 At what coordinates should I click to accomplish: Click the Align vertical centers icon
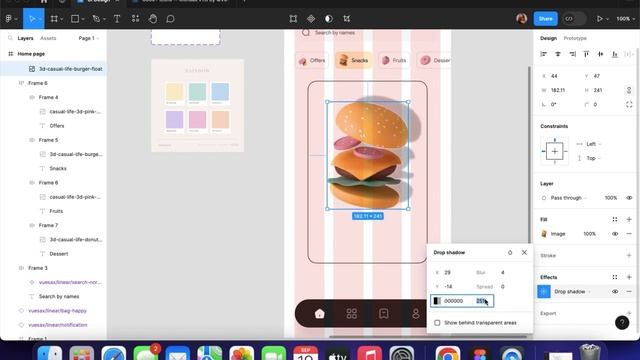point(600,54)
